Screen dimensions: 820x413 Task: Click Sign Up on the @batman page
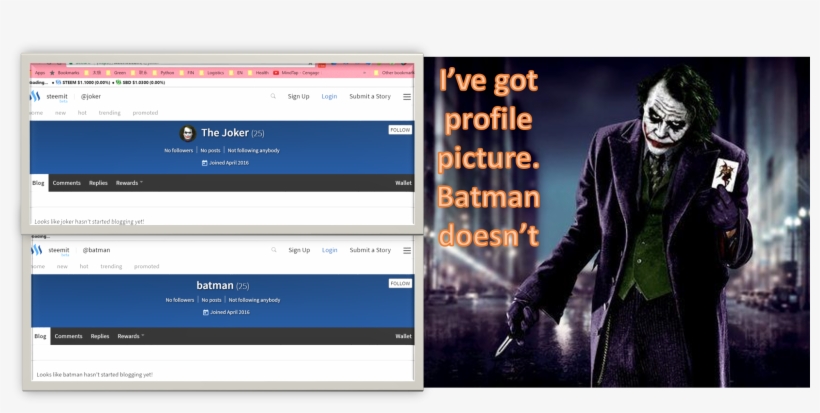299,250
